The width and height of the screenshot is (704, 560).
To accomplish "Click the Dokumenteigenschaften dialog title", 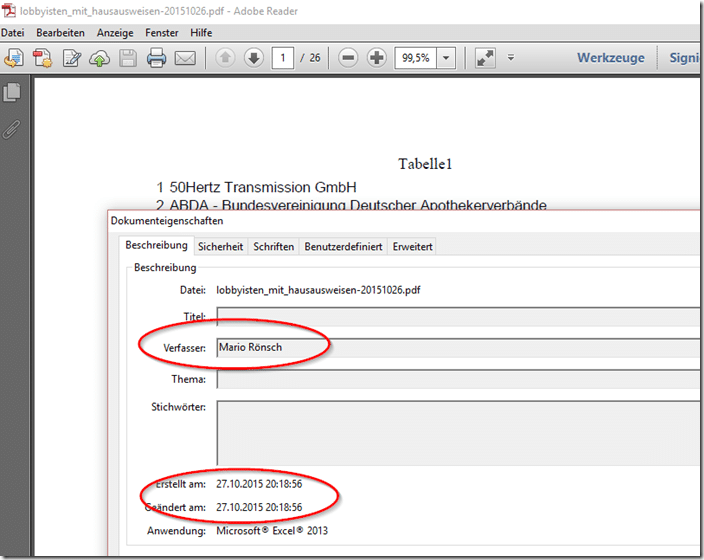I will 167,221.
